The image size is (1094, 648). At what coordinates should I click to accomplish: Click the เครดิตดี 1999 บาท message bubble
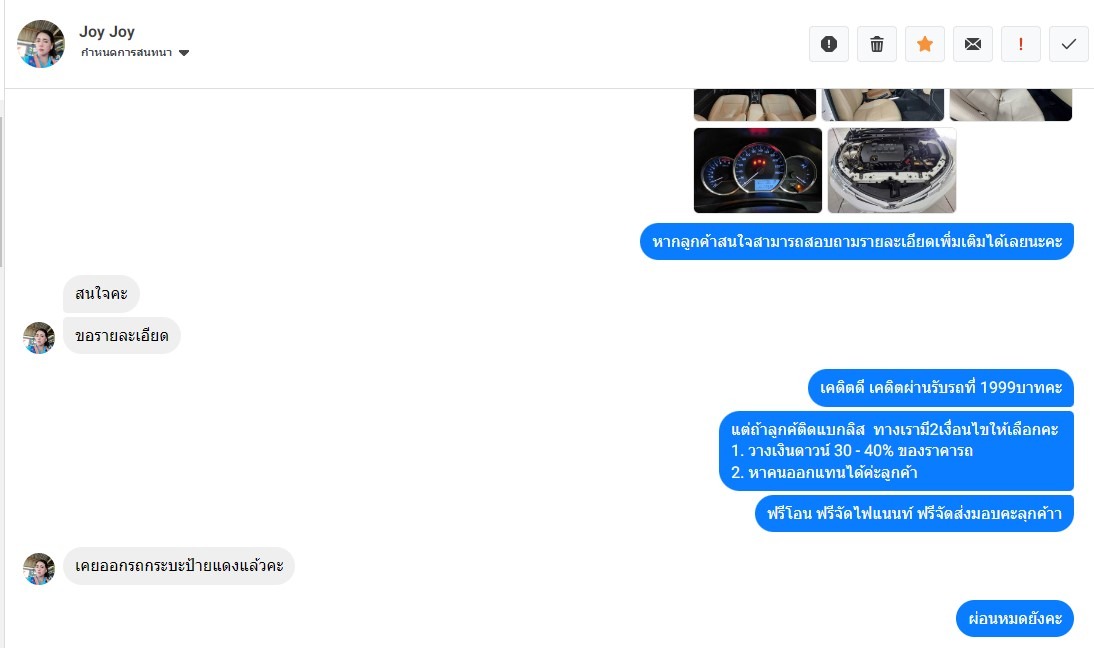pyautogui.click(x=941, y=388)
